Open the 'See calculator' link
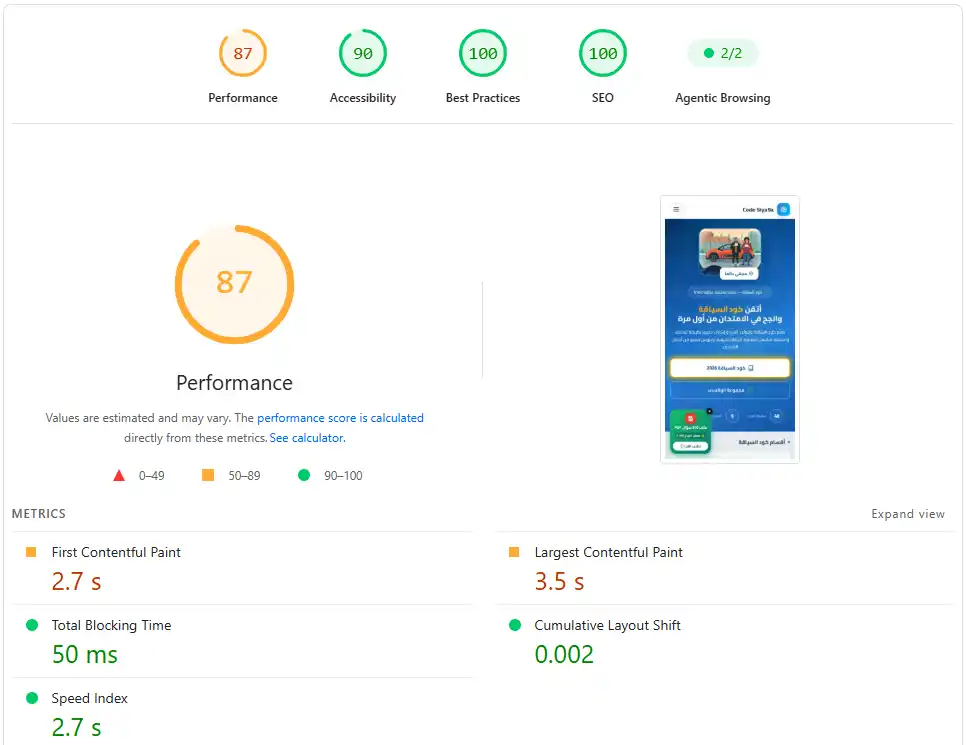The width and height of the screenshot is (966, 745). (306, 438)
